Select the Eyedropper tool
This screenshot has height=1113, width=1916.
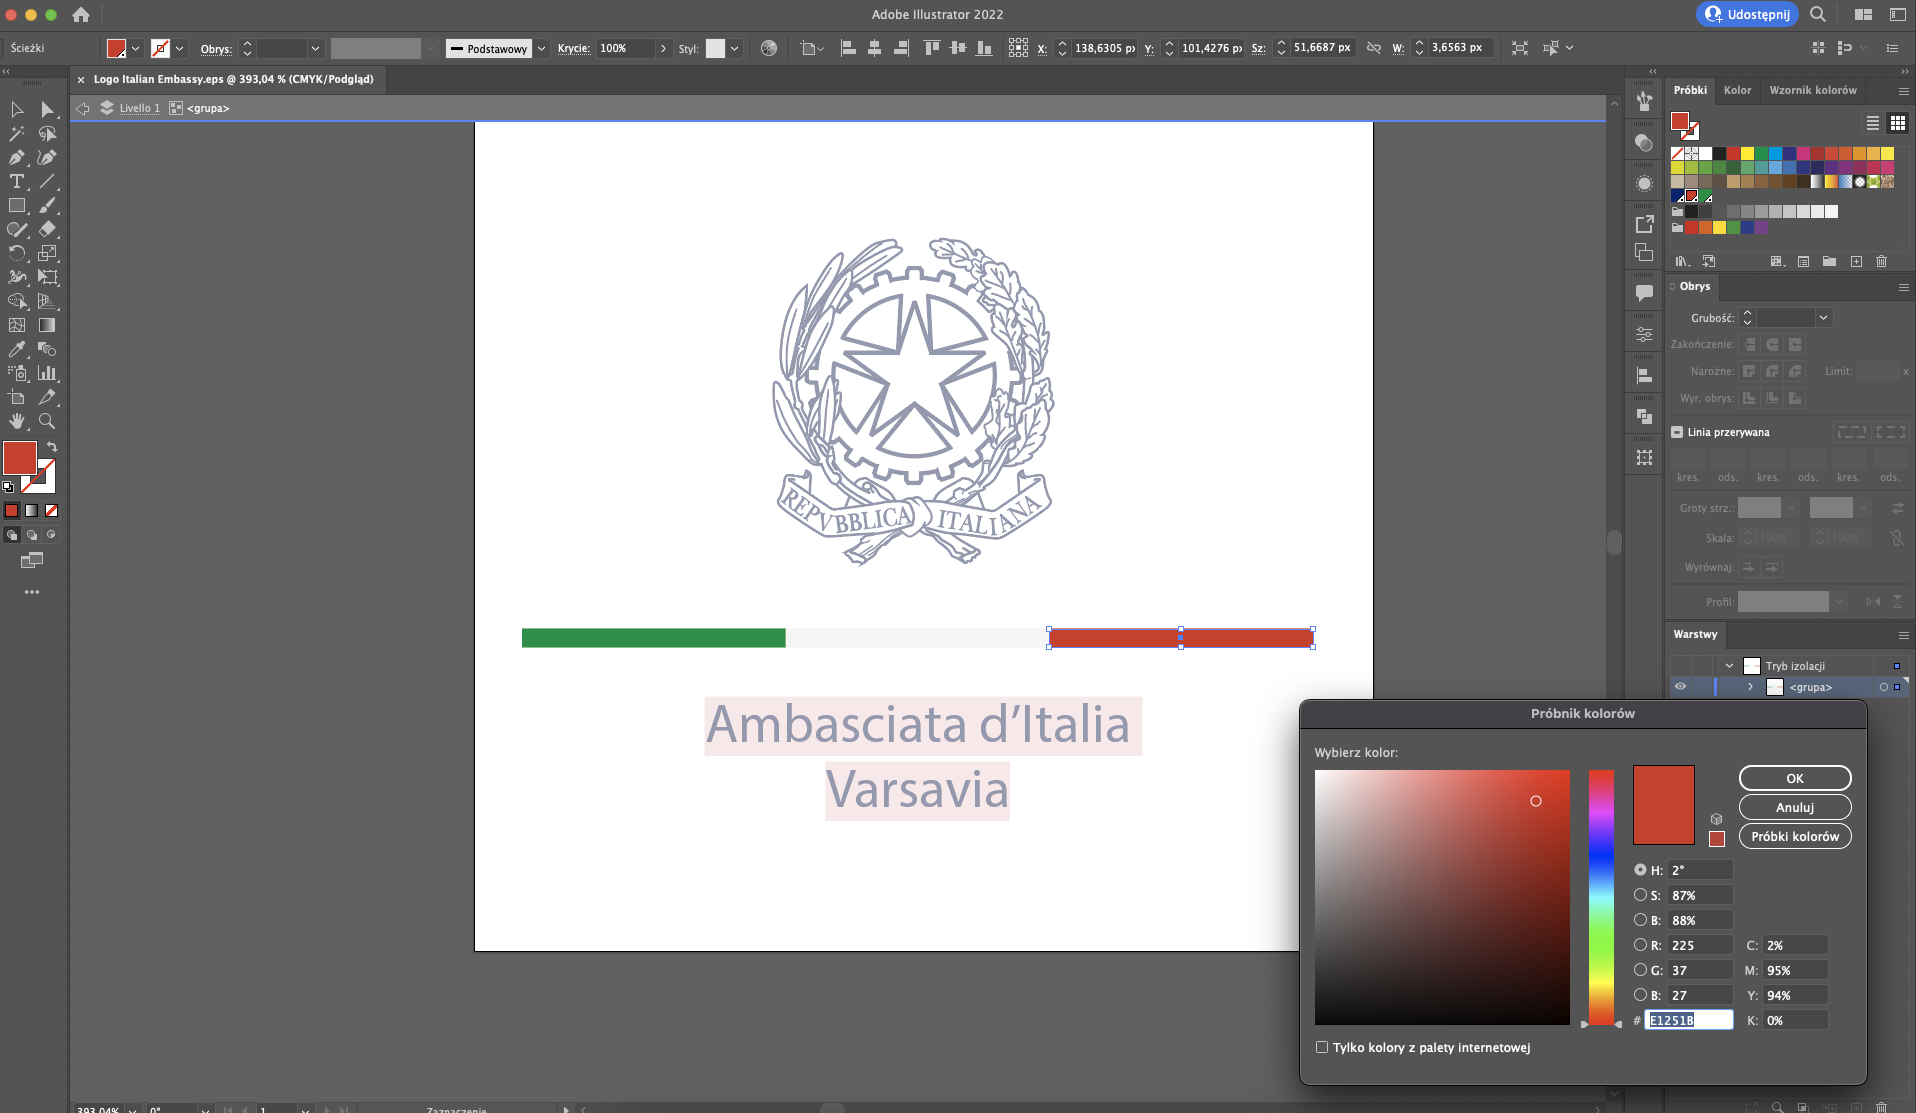[x=17, y=349]
